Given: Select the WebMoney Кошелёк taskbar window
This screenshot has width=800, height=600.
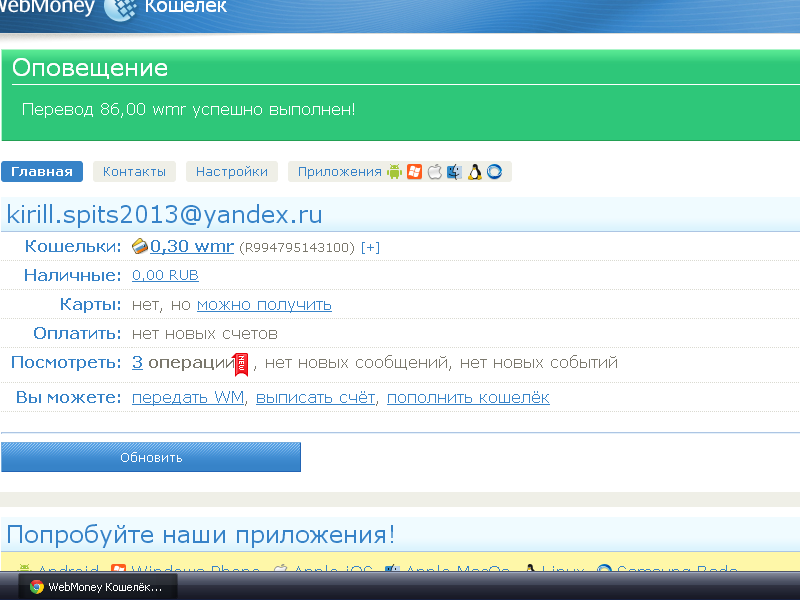Looking at the screenshot, I should click(x=98, y=587).
